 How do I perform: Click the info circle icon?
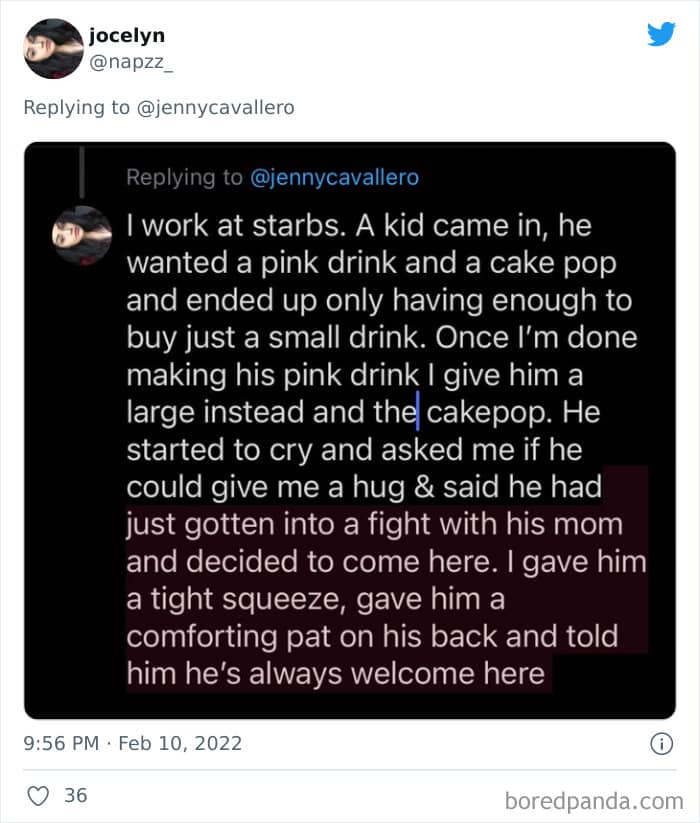[x=661, y=744]
